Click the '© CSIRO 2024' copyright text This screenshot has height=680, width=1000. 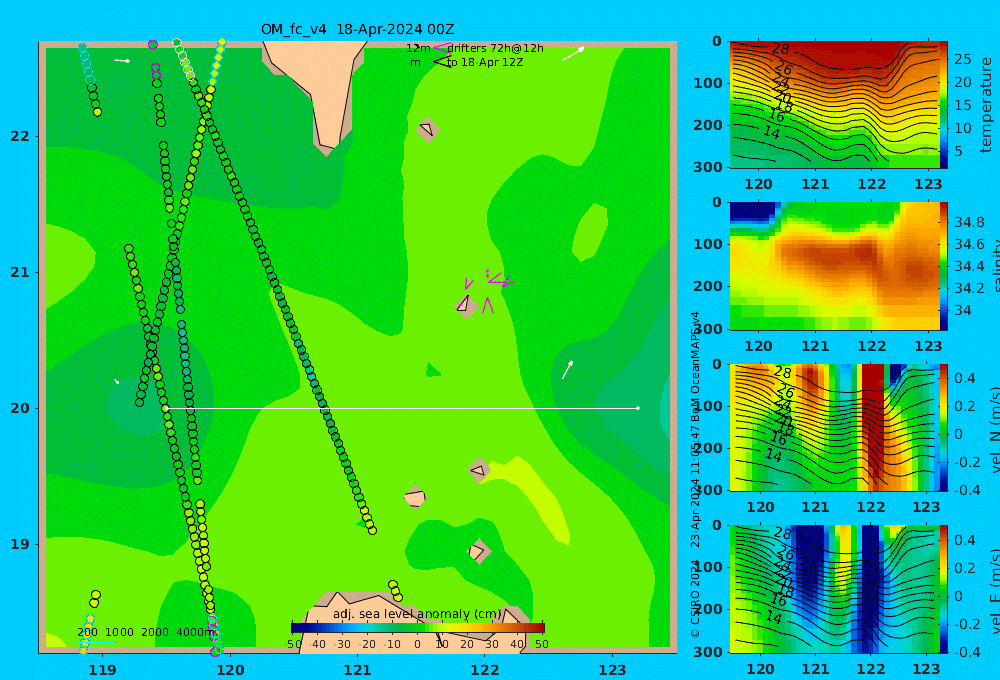(695, 598)
